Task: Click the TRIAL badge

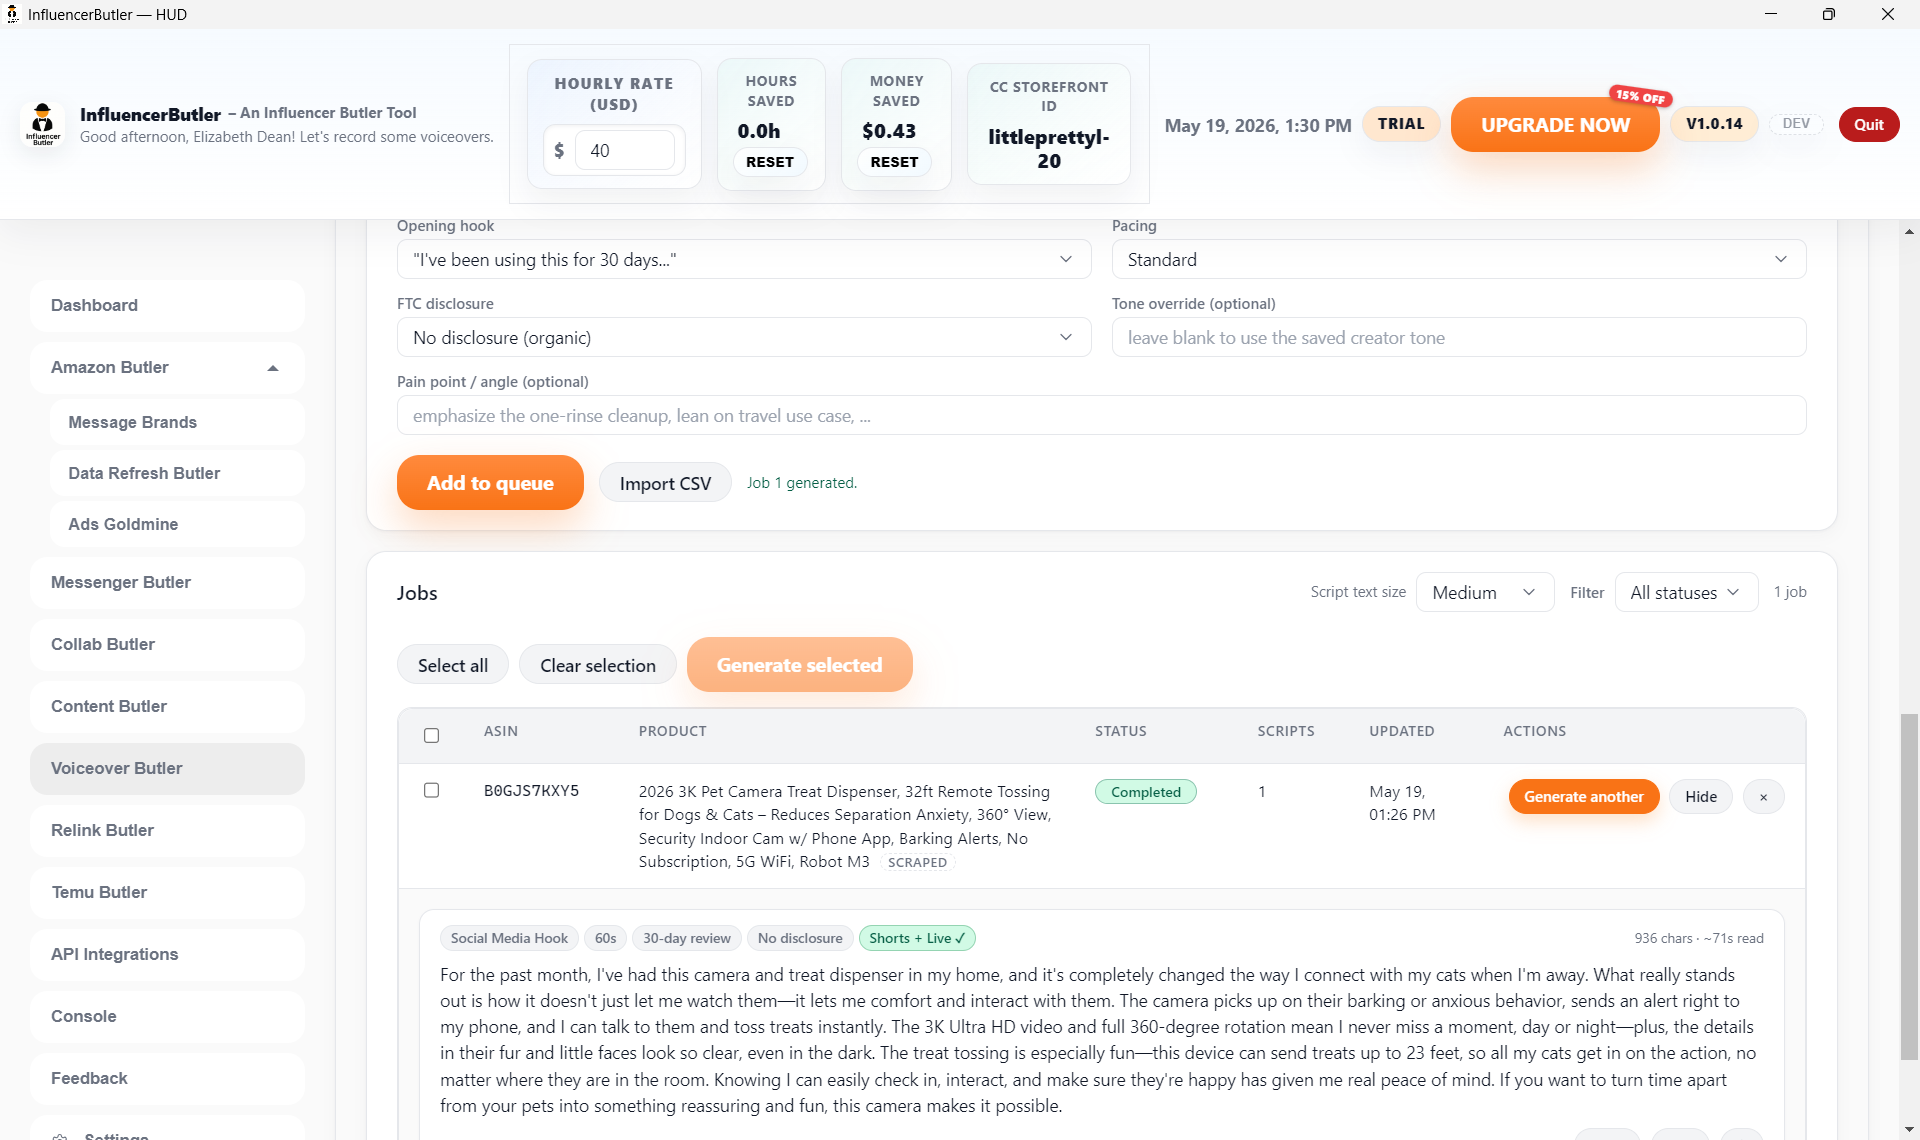Action: (1400, 124)
